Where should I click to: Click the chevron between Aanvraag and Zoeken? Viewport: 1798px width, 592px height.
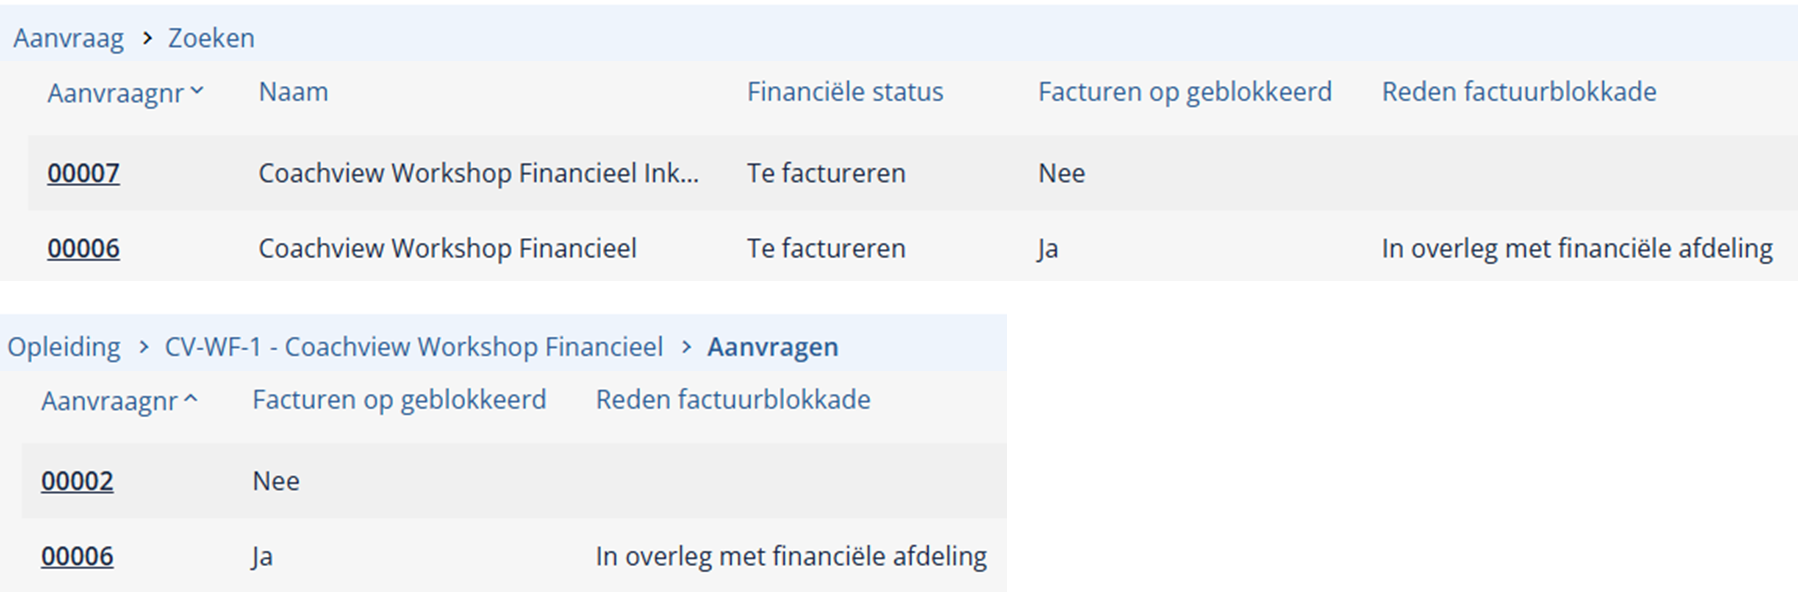point(147,38)
